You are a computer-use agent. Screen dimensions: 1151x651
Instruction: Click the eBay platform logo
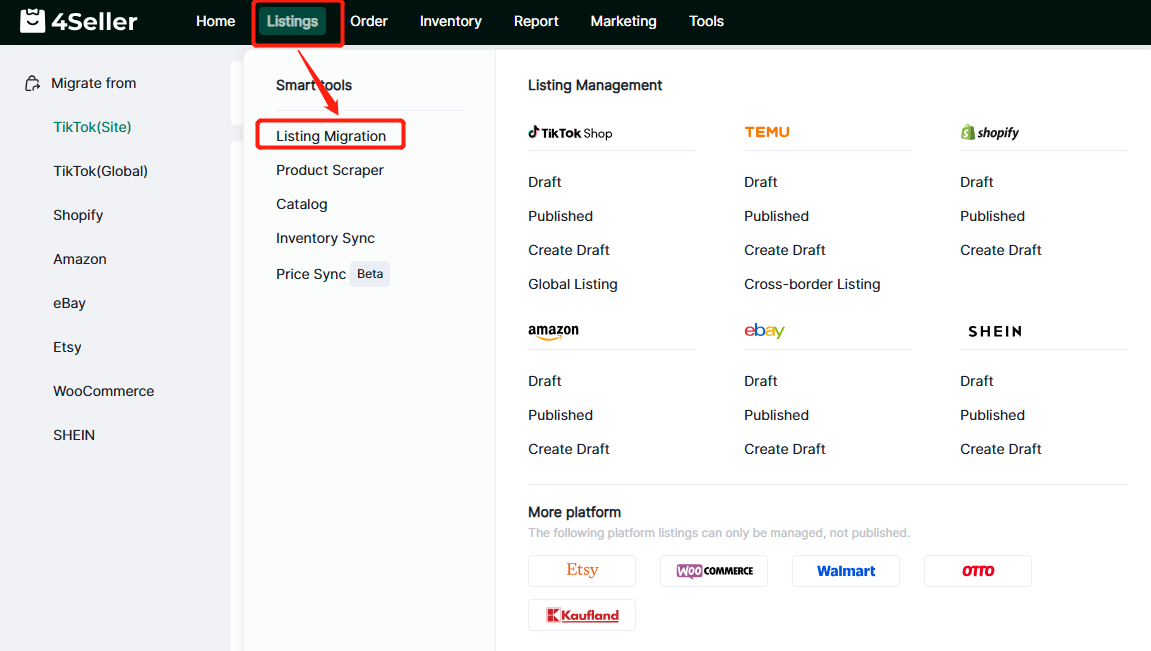(x=764, y=331)
